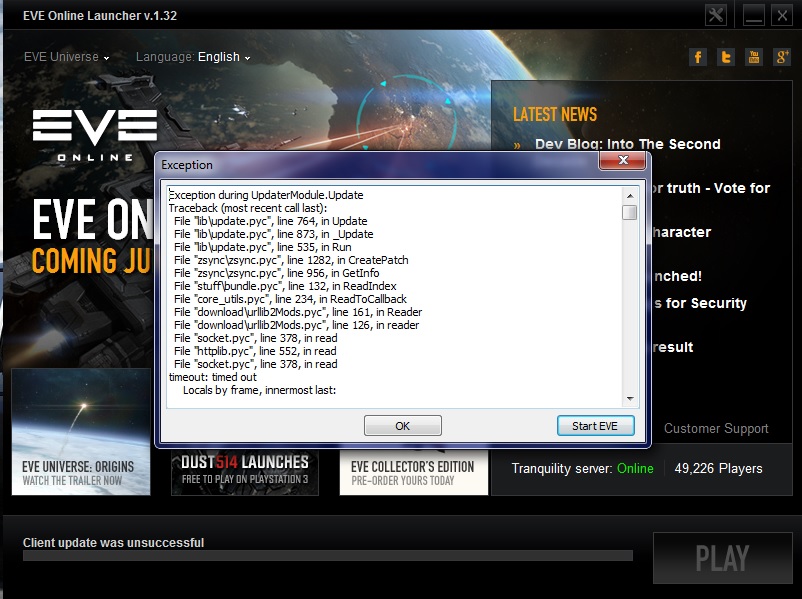Open Dev Blog: Into The Second news
The image size is (802, 599).
coord(628,144)
